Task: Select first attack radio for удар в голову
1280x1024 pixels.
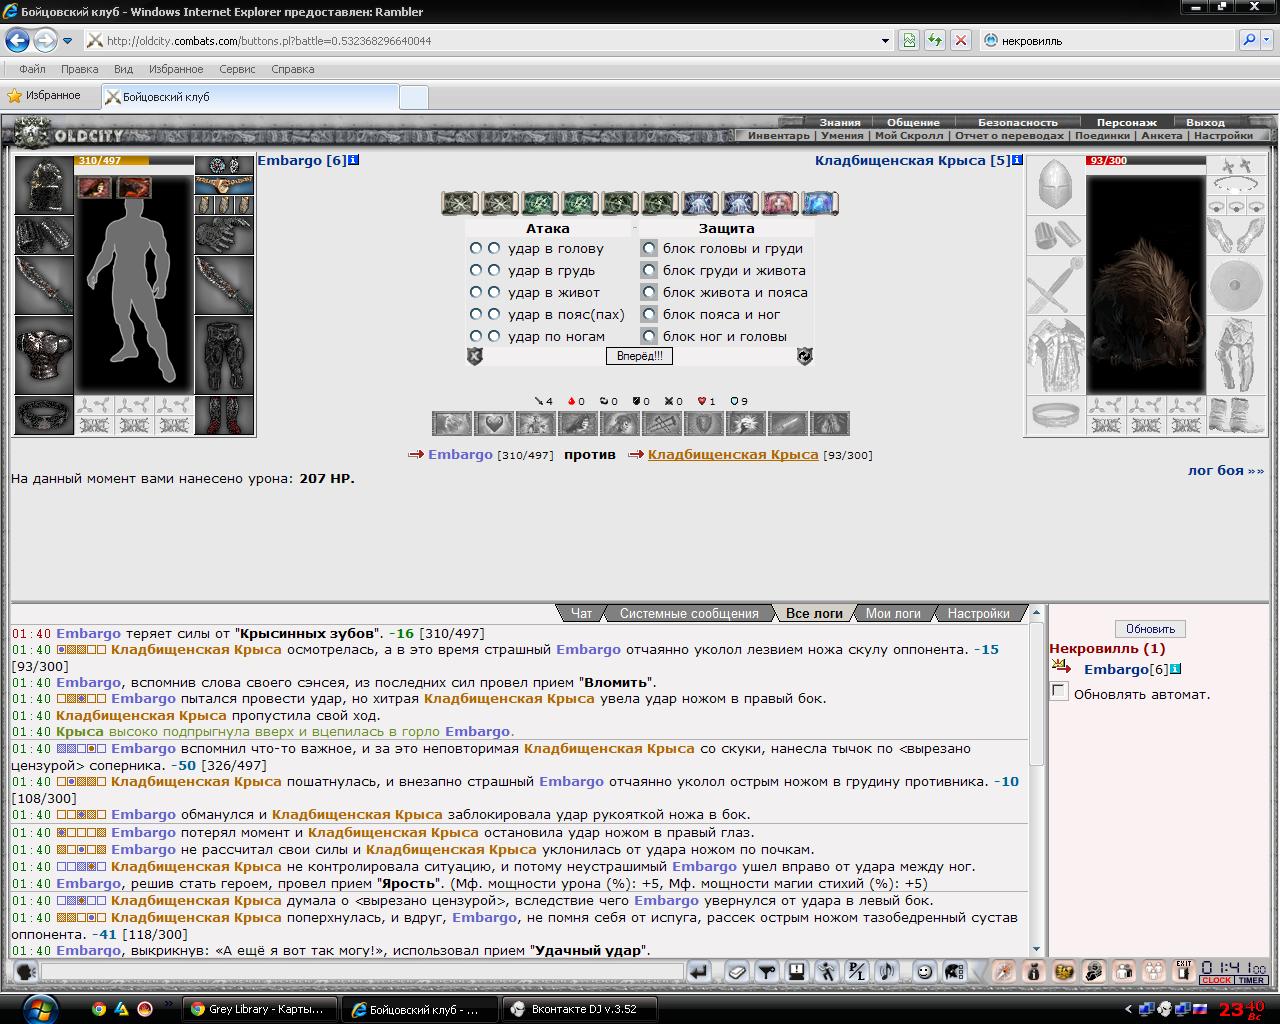Action: coord(476,248)
